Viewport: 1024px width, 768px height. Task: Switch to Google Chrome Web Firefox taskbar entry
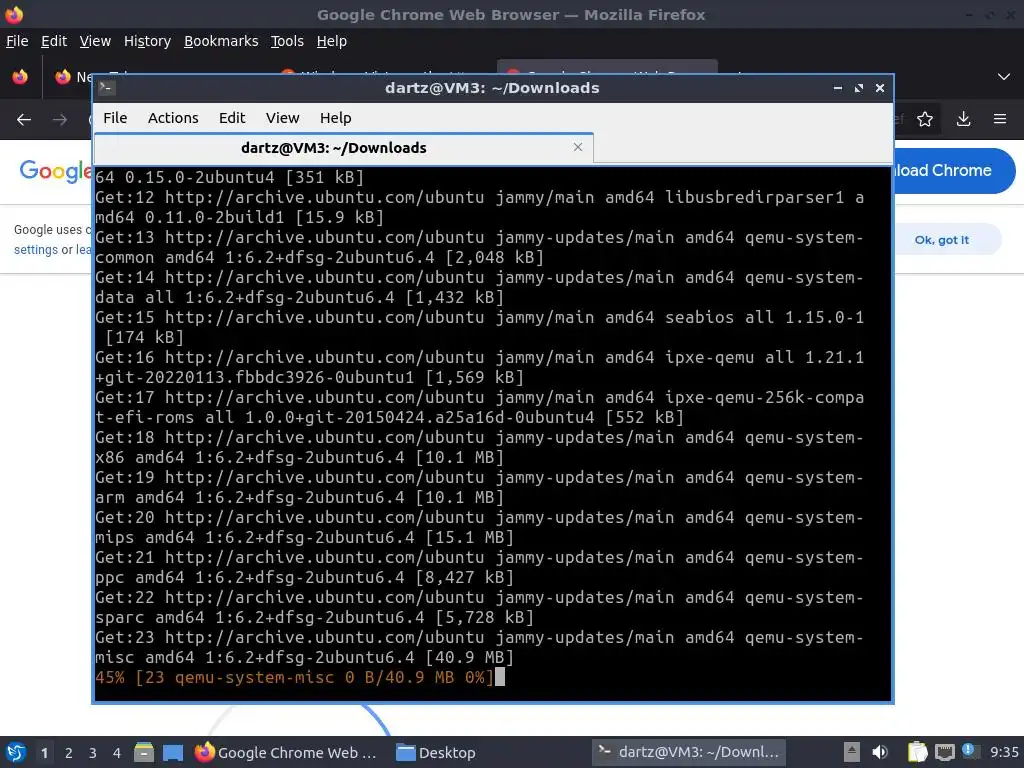point(286,752)
